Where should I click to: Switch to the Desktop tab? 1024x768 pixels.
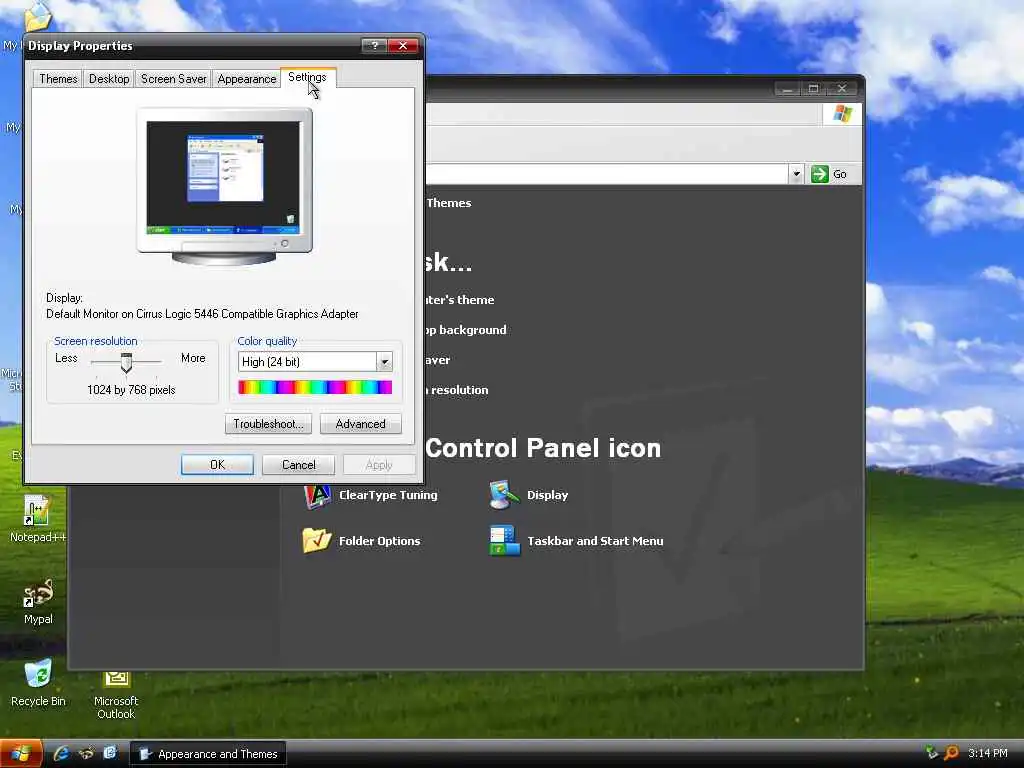(109, 78)
